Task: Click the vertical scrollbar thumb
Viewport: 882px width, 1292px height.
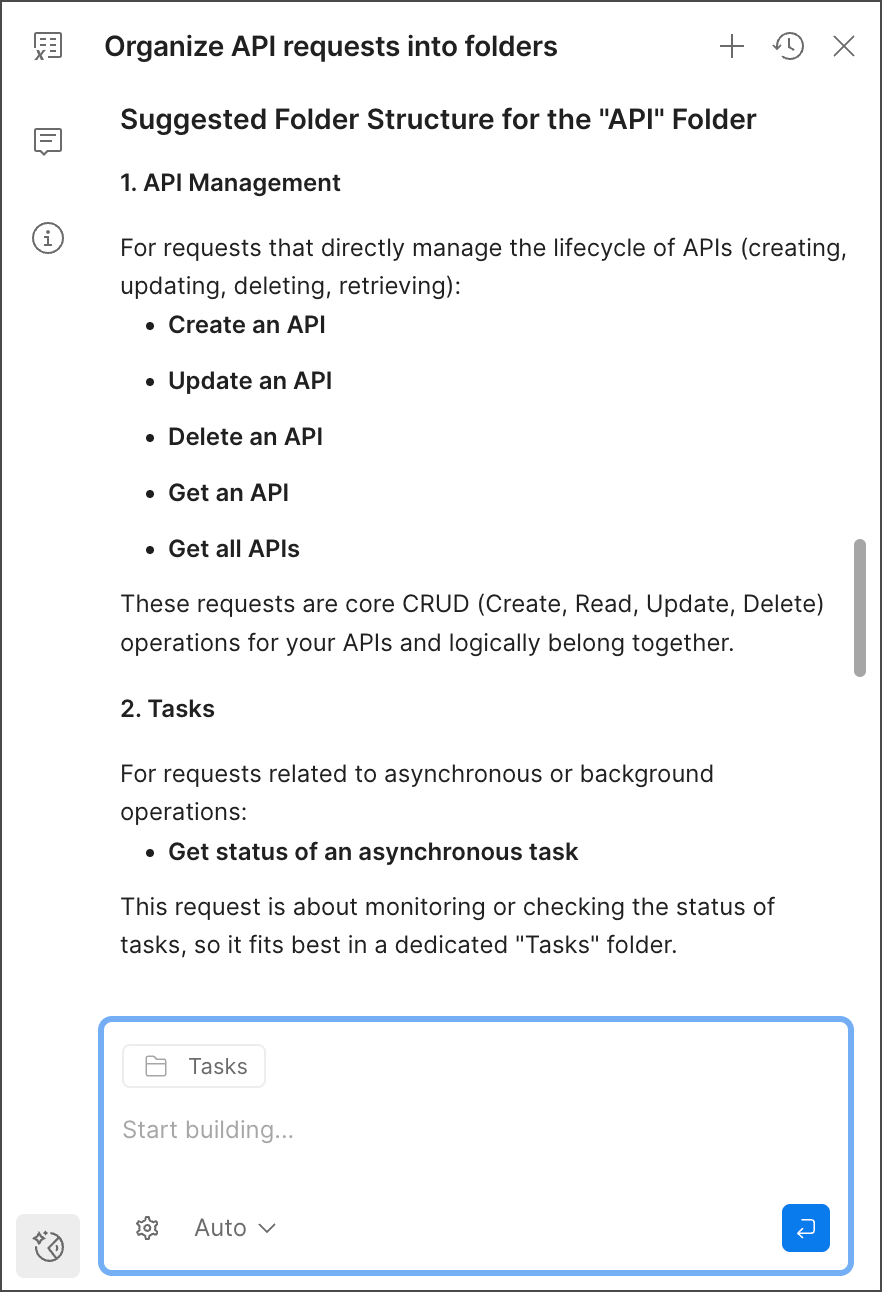Action: pyautogui.click(x=859, y=608)
